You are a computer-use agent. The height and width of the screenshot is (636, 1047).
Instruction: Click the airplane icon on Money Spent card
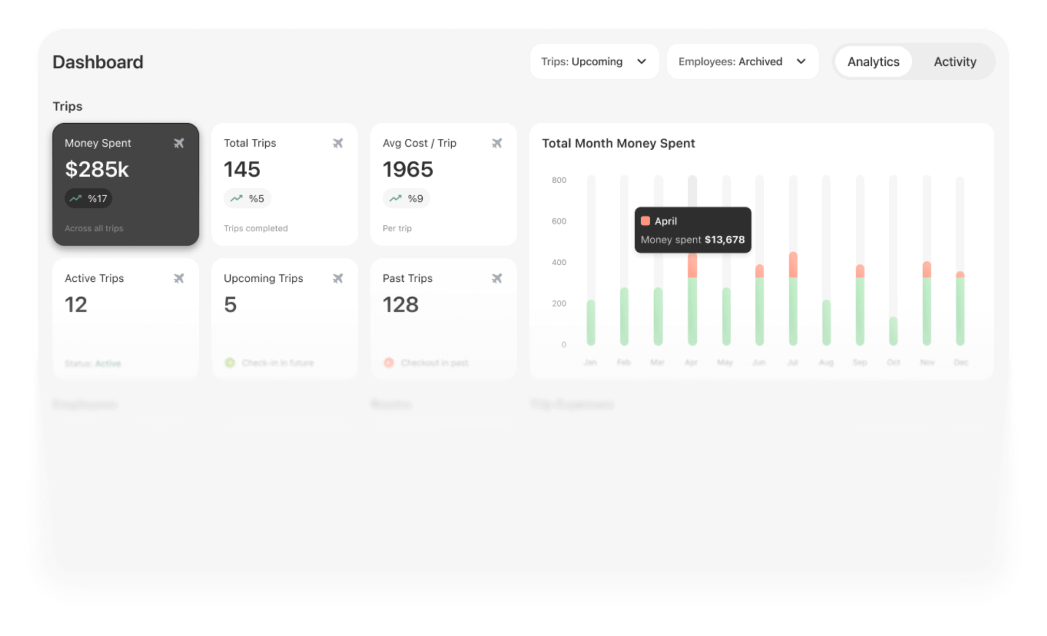pyautogui.click(x=179, y=142)
